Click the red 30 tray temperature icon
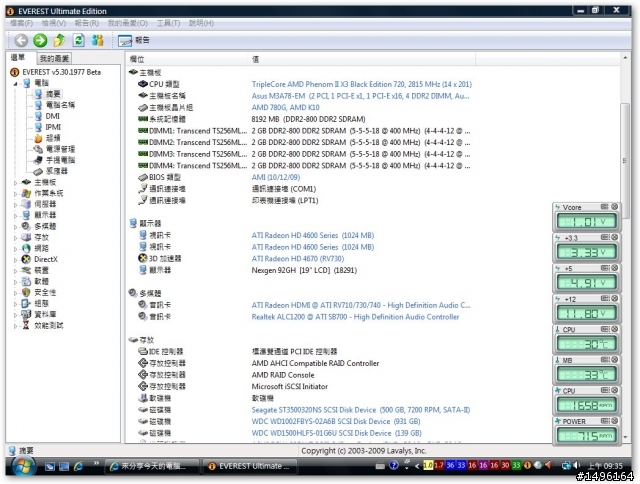The image size is (640, 484). [505, 465]
